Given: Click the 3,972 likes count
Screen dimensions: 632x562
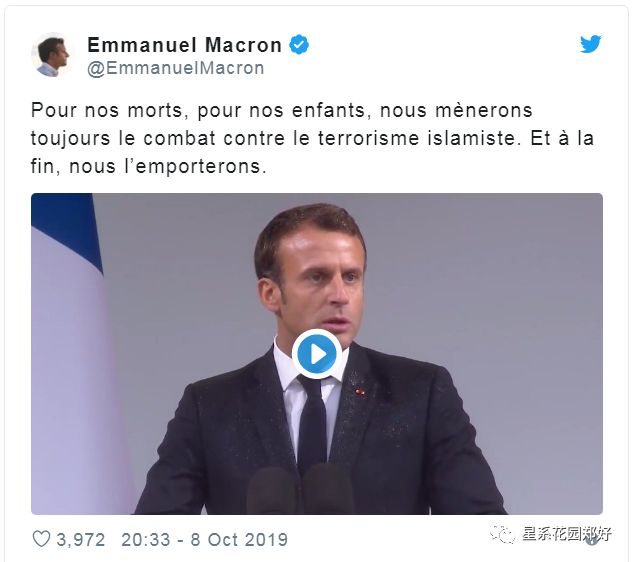Looking at the screenshot, I should pyautogui.click(x=81, y=539).
